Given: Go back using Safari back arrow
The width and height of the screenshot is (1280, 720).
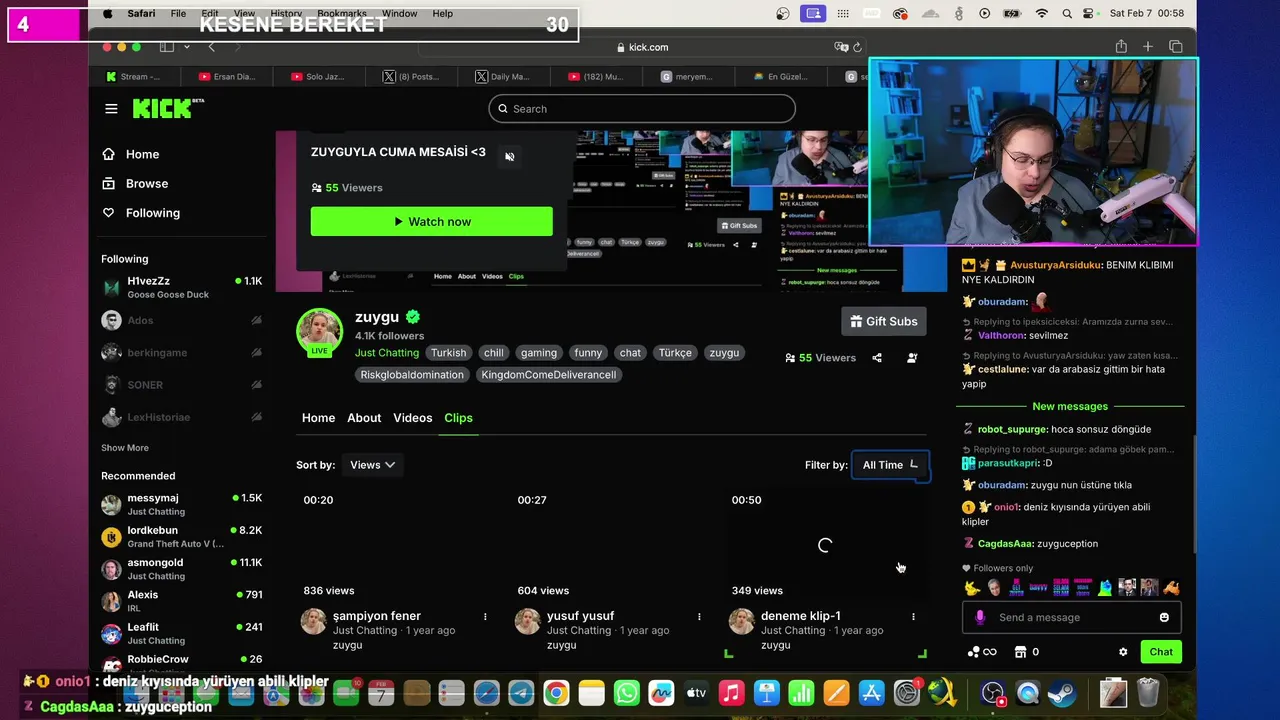Looking at the screenshot, I should point(211,47).
